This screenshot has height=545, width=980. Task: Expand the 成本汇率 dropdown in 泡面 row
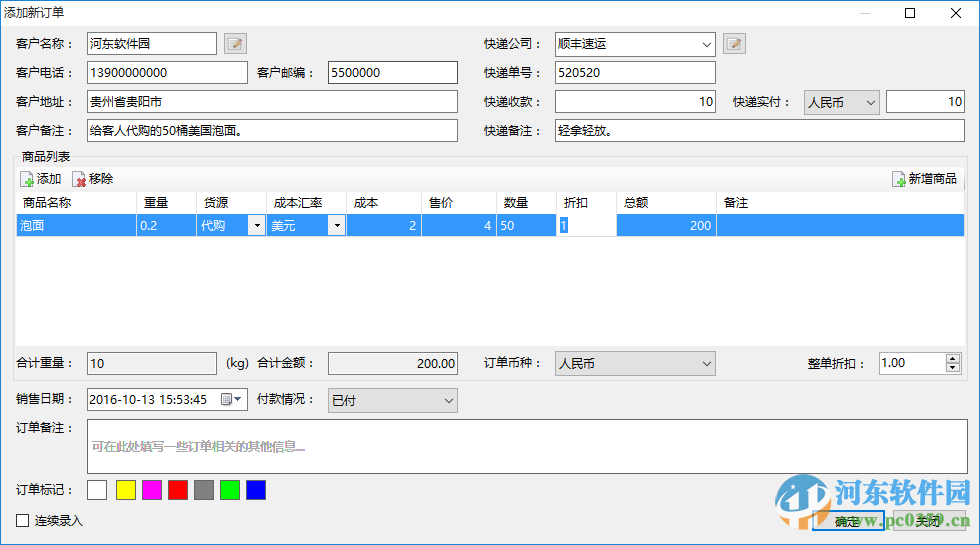click(x=337, y=226)
